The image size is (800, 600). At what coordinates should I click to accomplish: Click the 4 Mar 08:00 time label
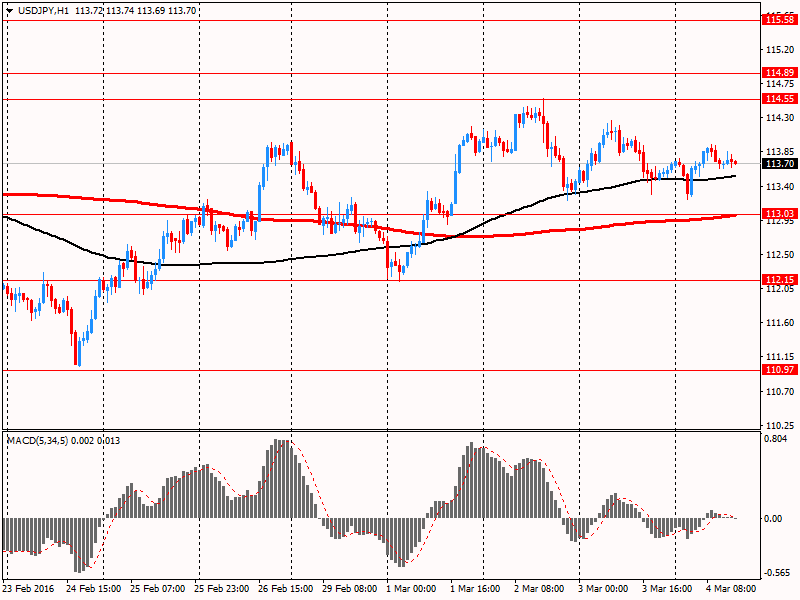[731, 589]
